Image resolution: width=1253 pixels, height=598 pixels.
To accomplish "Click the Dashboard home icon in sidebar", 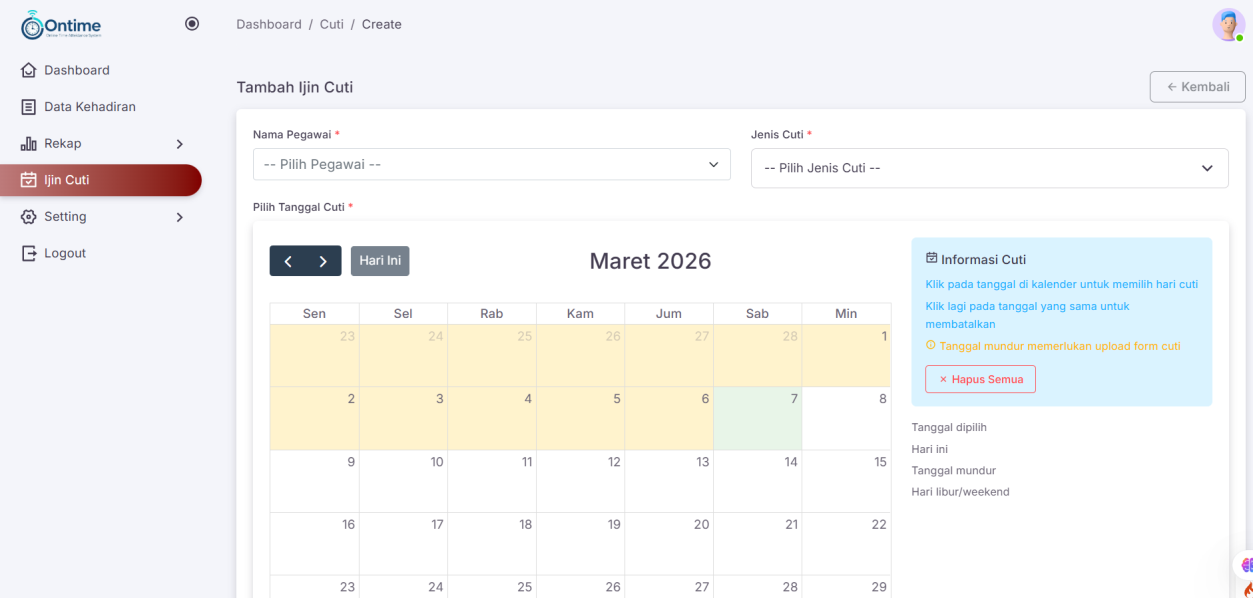I will point(29,71).
